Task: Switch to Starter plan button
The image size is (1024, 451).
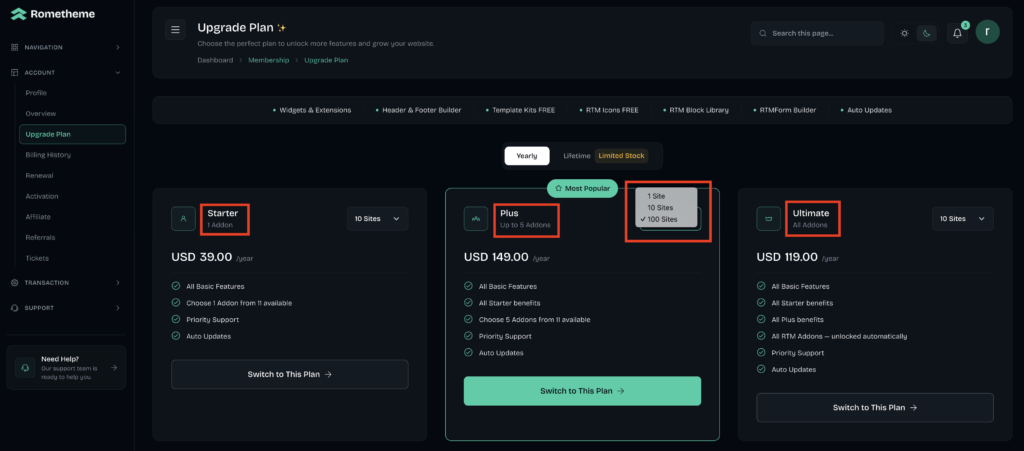Action: pyautogui.click(x=289, y=375)
